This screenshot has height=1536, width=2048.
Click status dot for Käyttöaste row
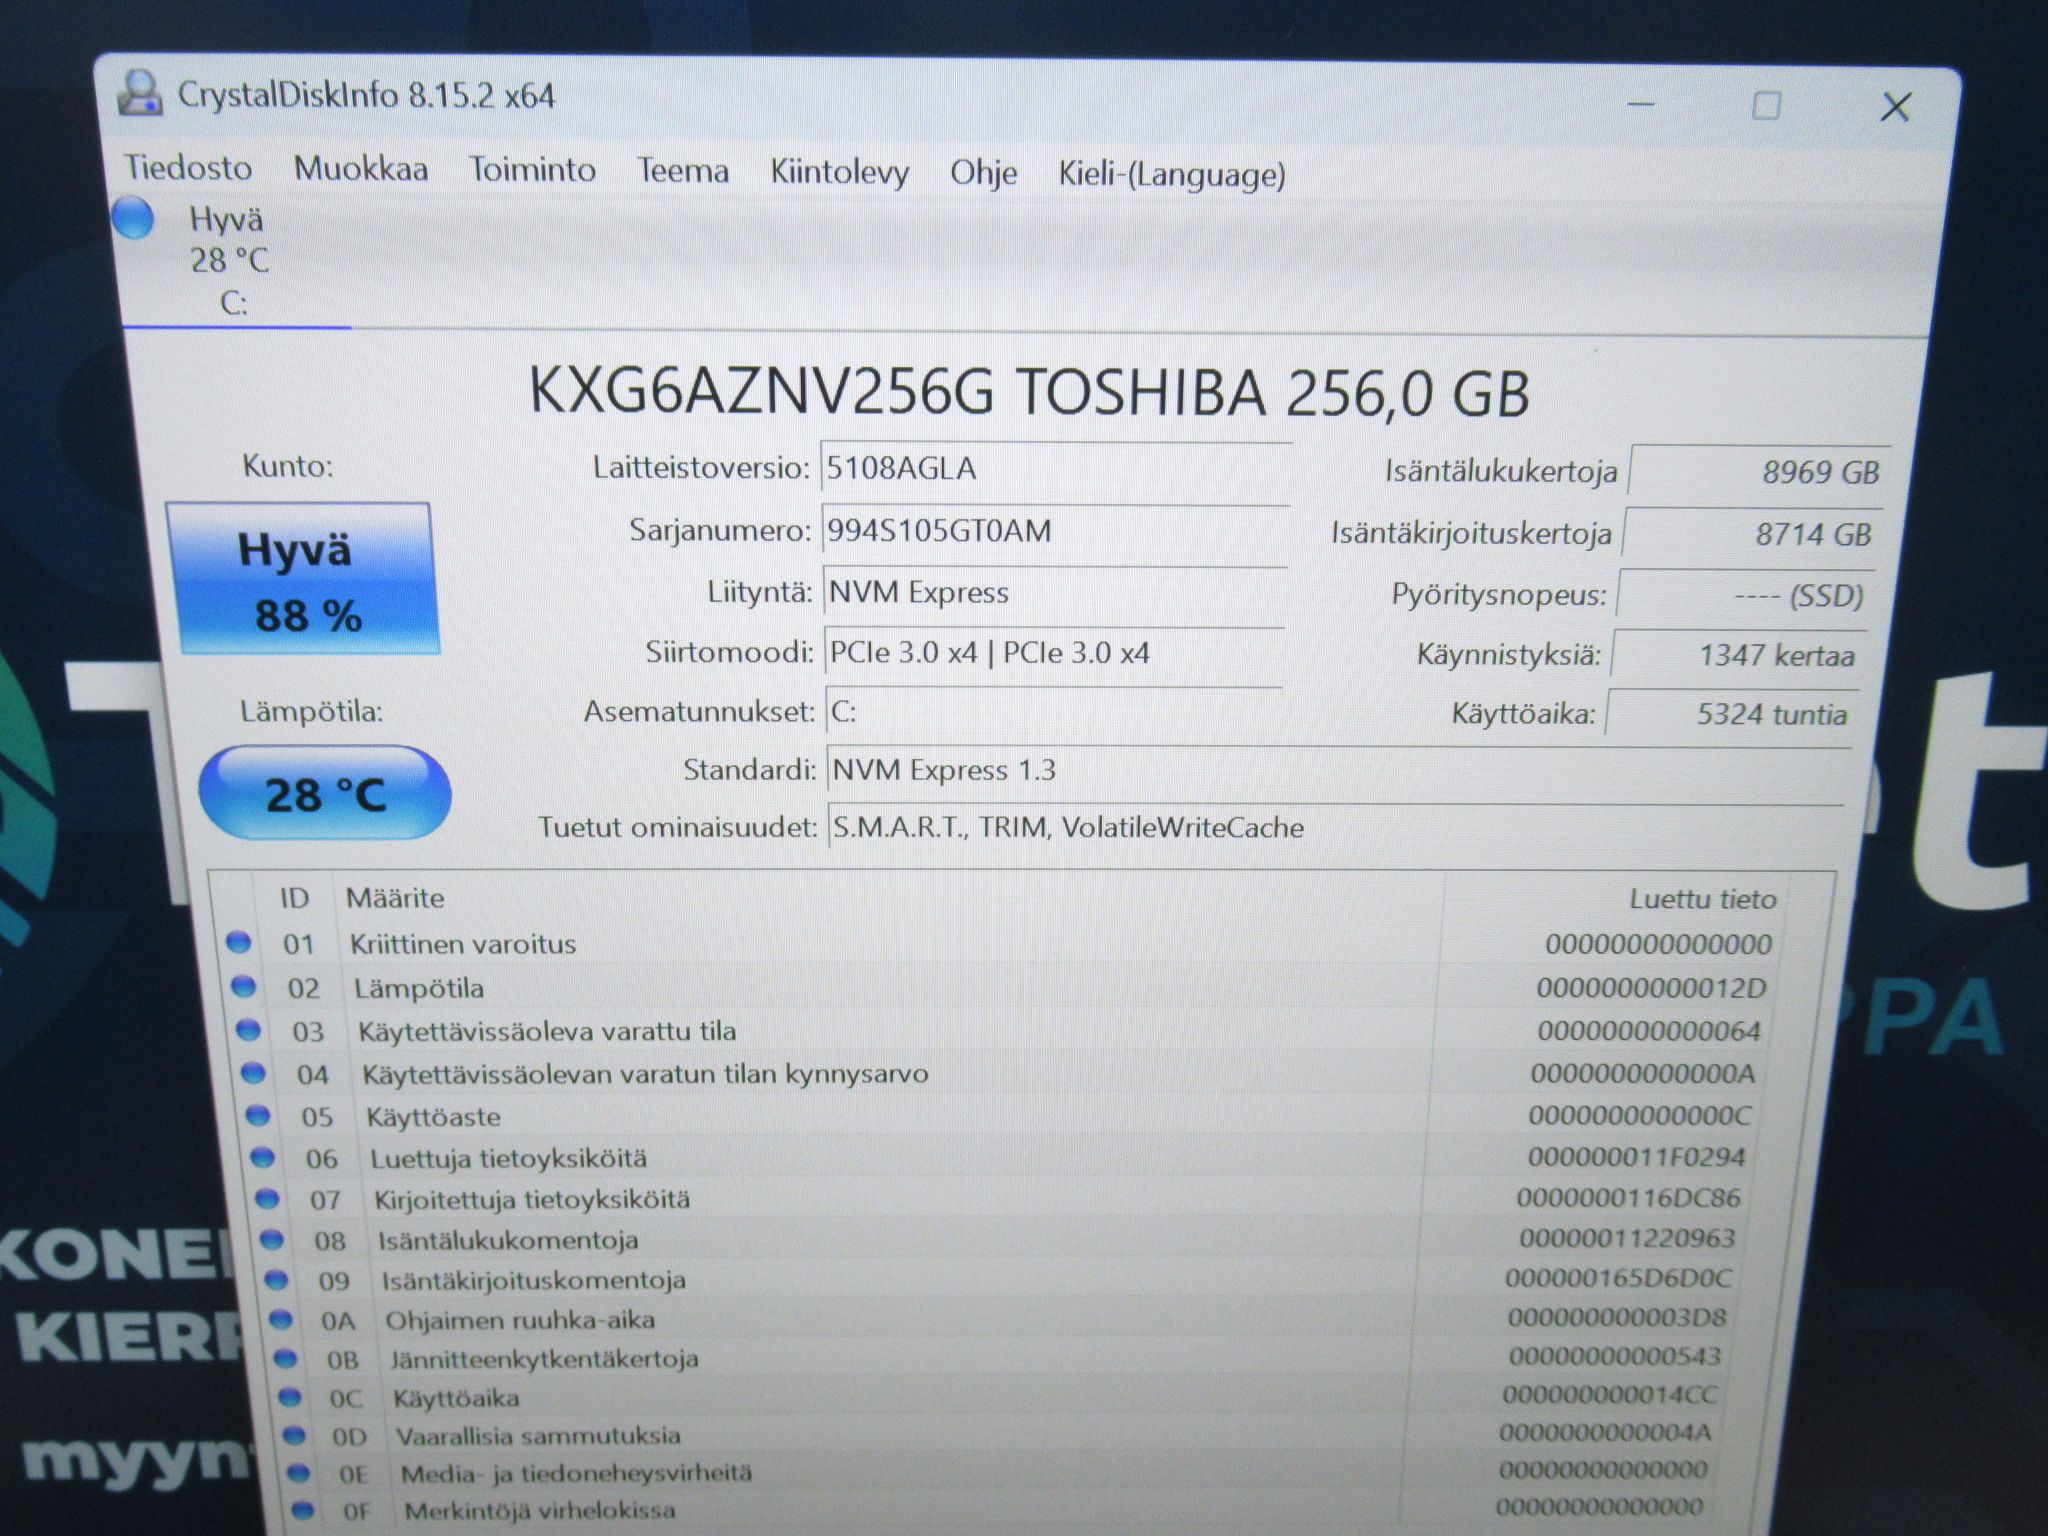tap(257, 1114)
